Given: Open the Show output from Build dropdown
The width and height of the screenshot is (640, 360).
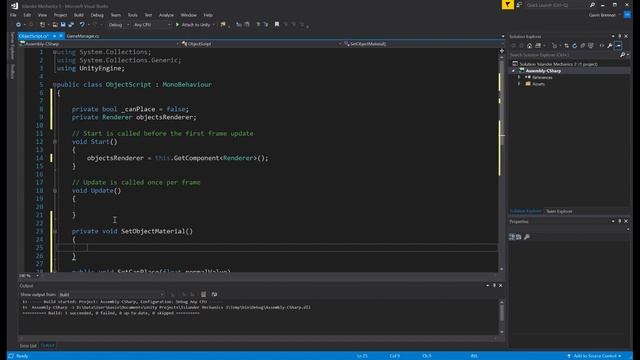Looking at the screenshot, I should point(111,294).
